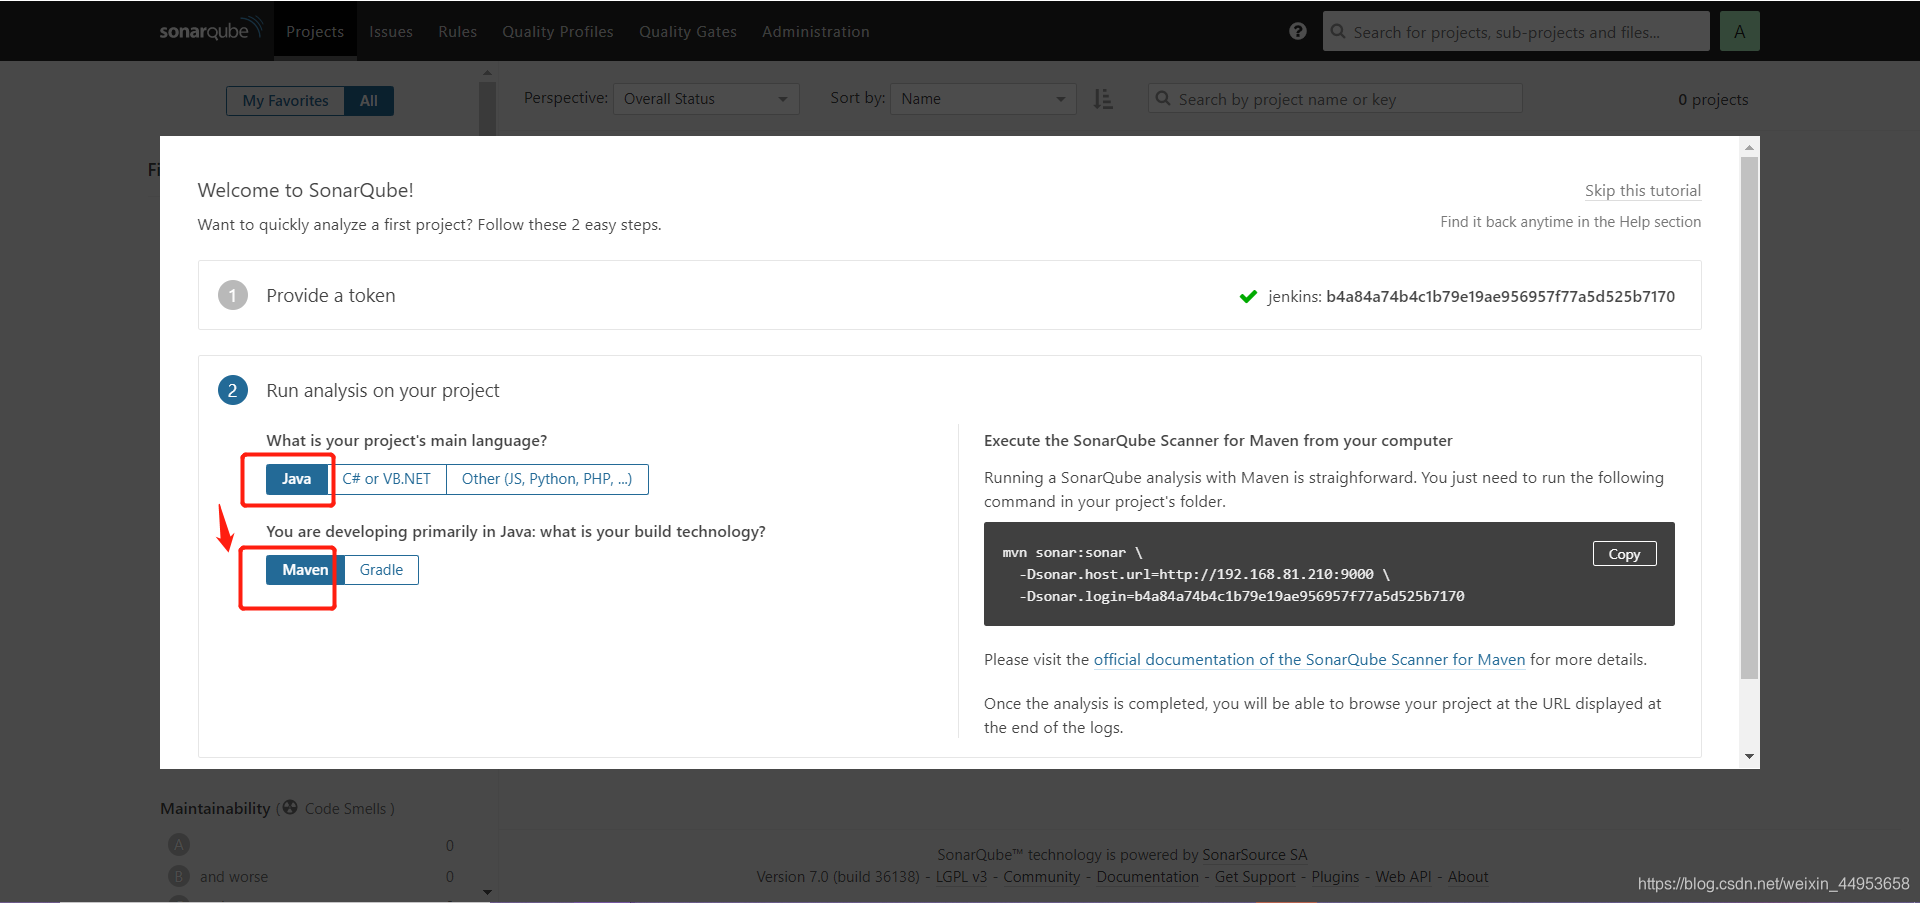
Task: Click the sort direction icon
Action: click(1103, 99)
